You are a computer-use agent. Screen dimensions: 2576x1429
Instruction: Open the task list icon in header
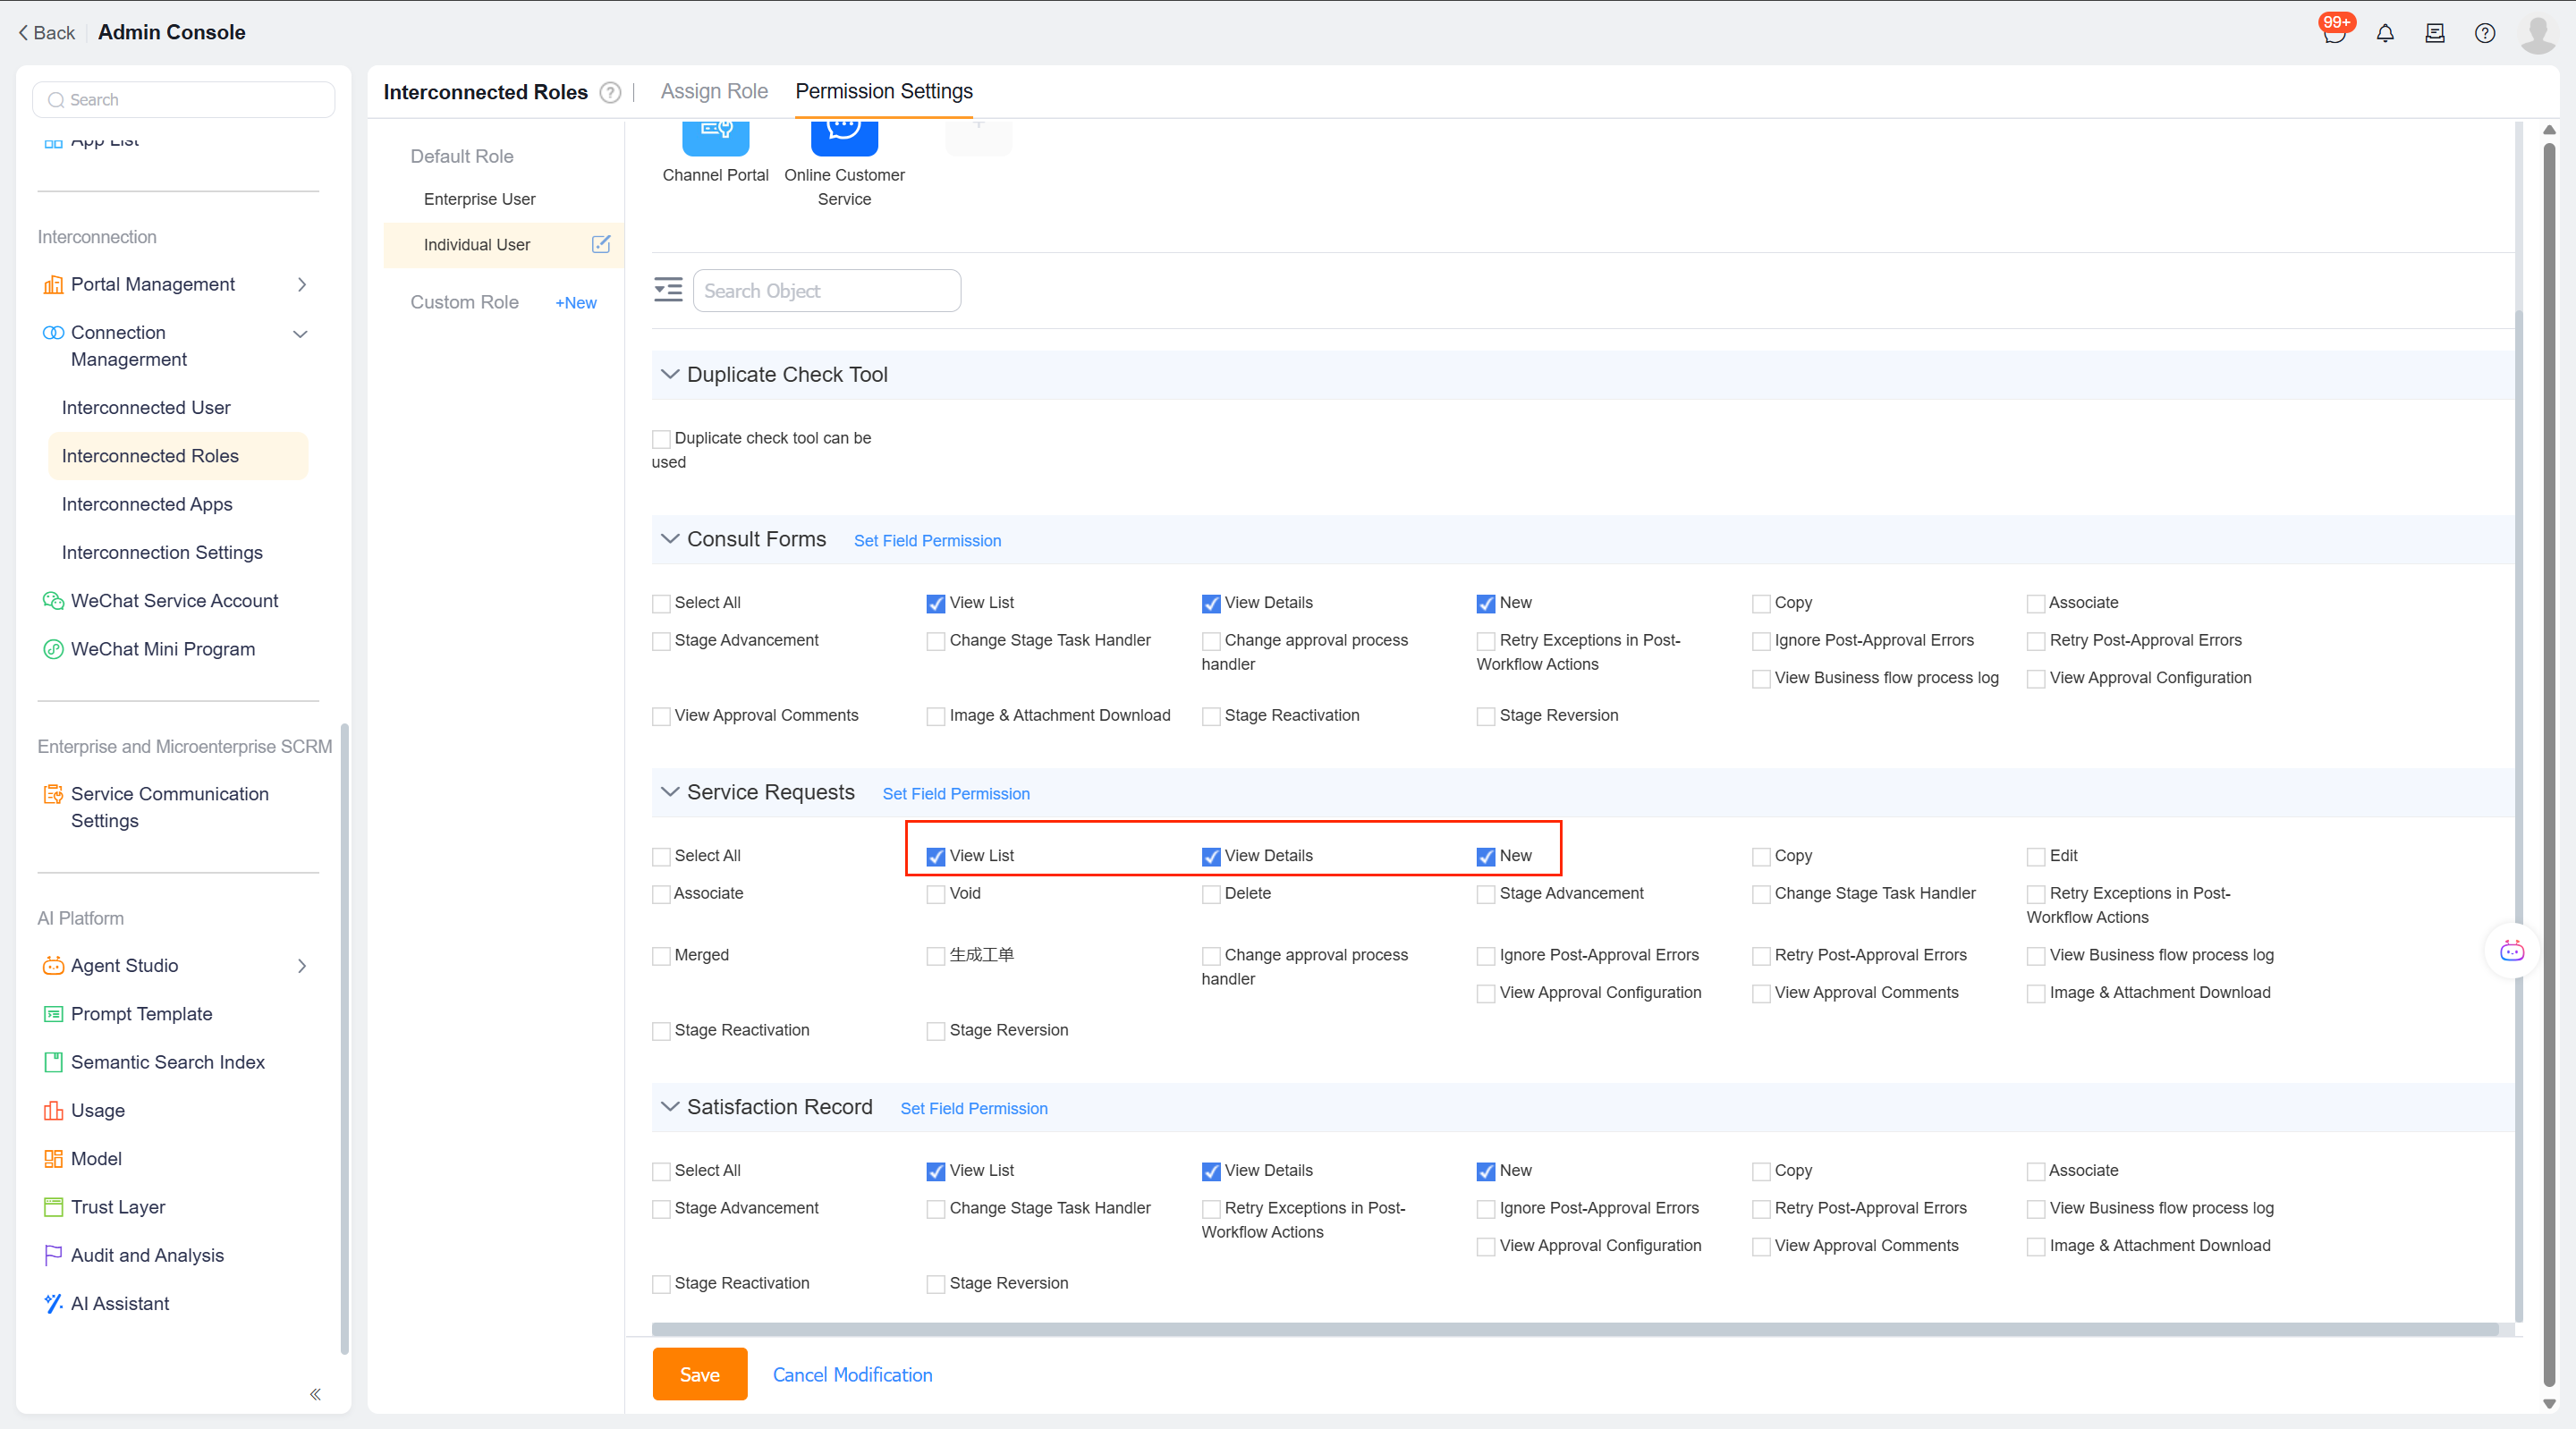click(x=2435, y=33)
